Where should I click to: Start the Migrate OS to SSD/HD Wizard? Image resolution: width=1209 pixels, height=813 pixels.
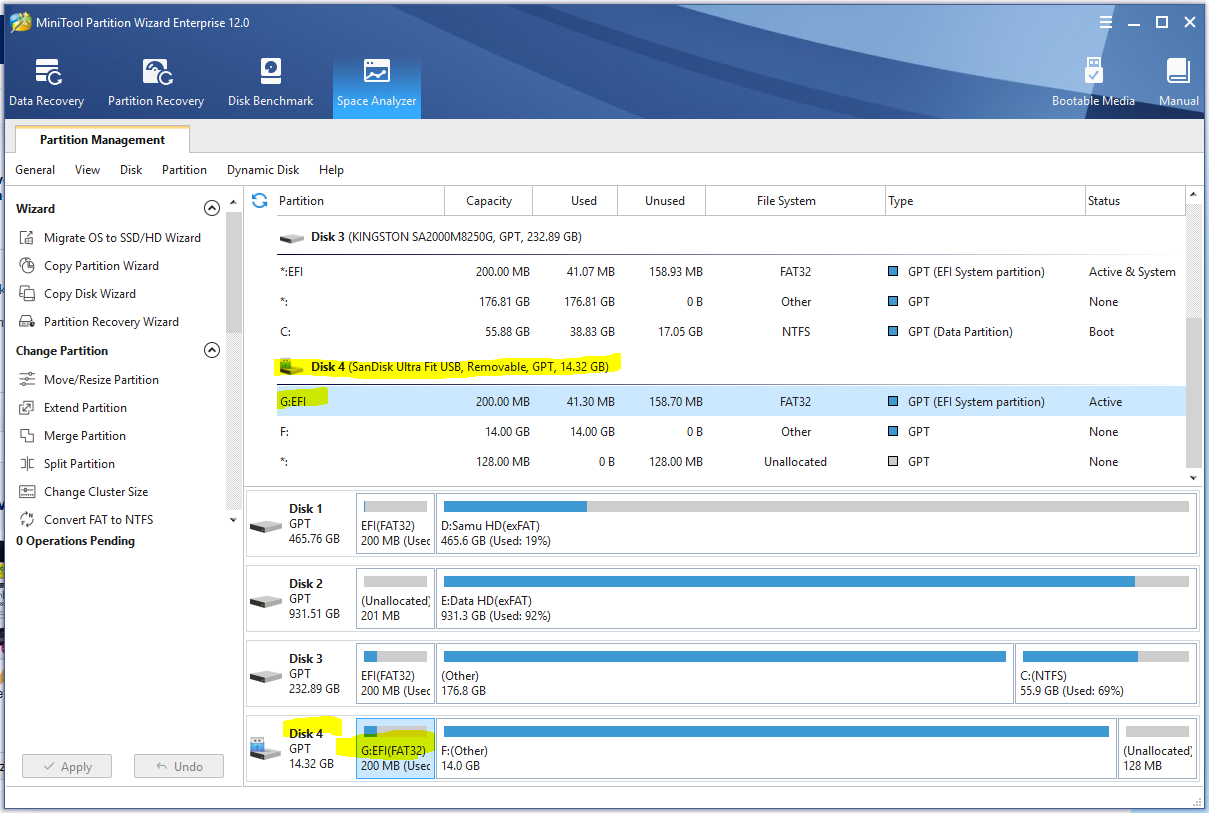[x=109, y=238]
